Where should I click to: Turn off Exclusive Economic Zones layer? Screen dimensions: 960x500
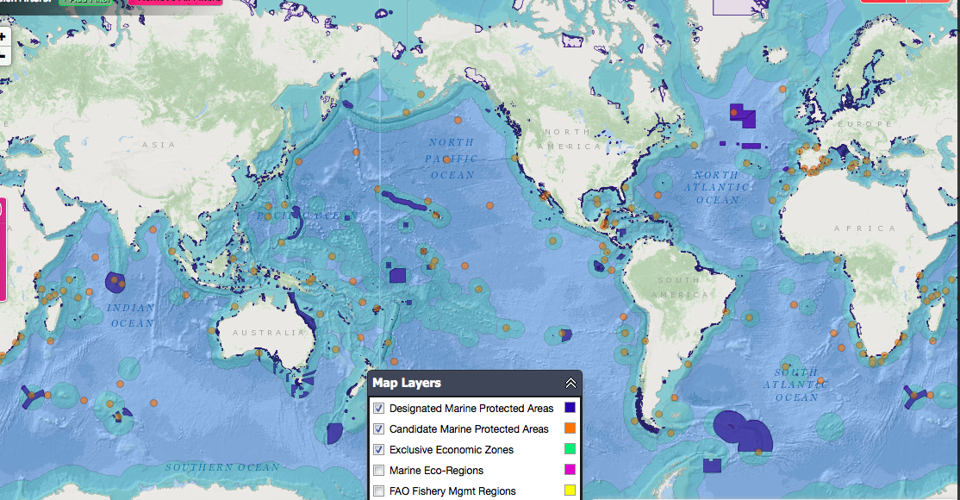tap(379, 450)
